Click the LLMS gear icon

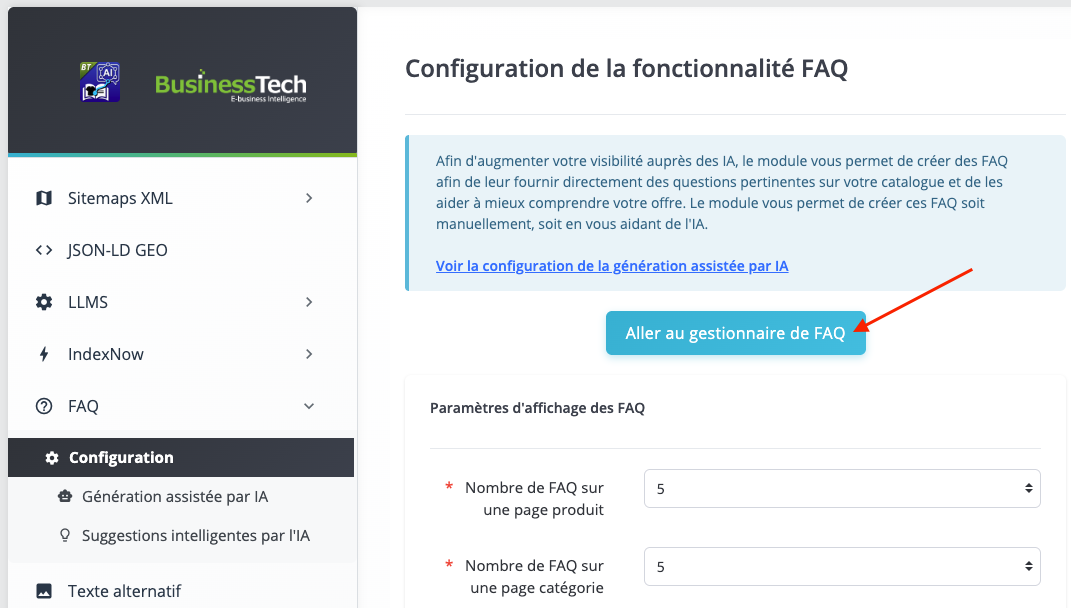[x=44, y=302]
